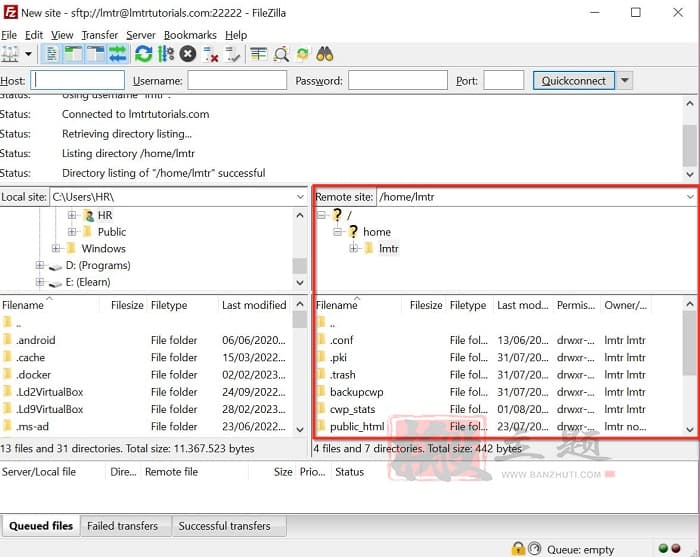This screenshot has width=700, height=557.
Task: Open Remote site path dropdown
Action: pos(690,197)
